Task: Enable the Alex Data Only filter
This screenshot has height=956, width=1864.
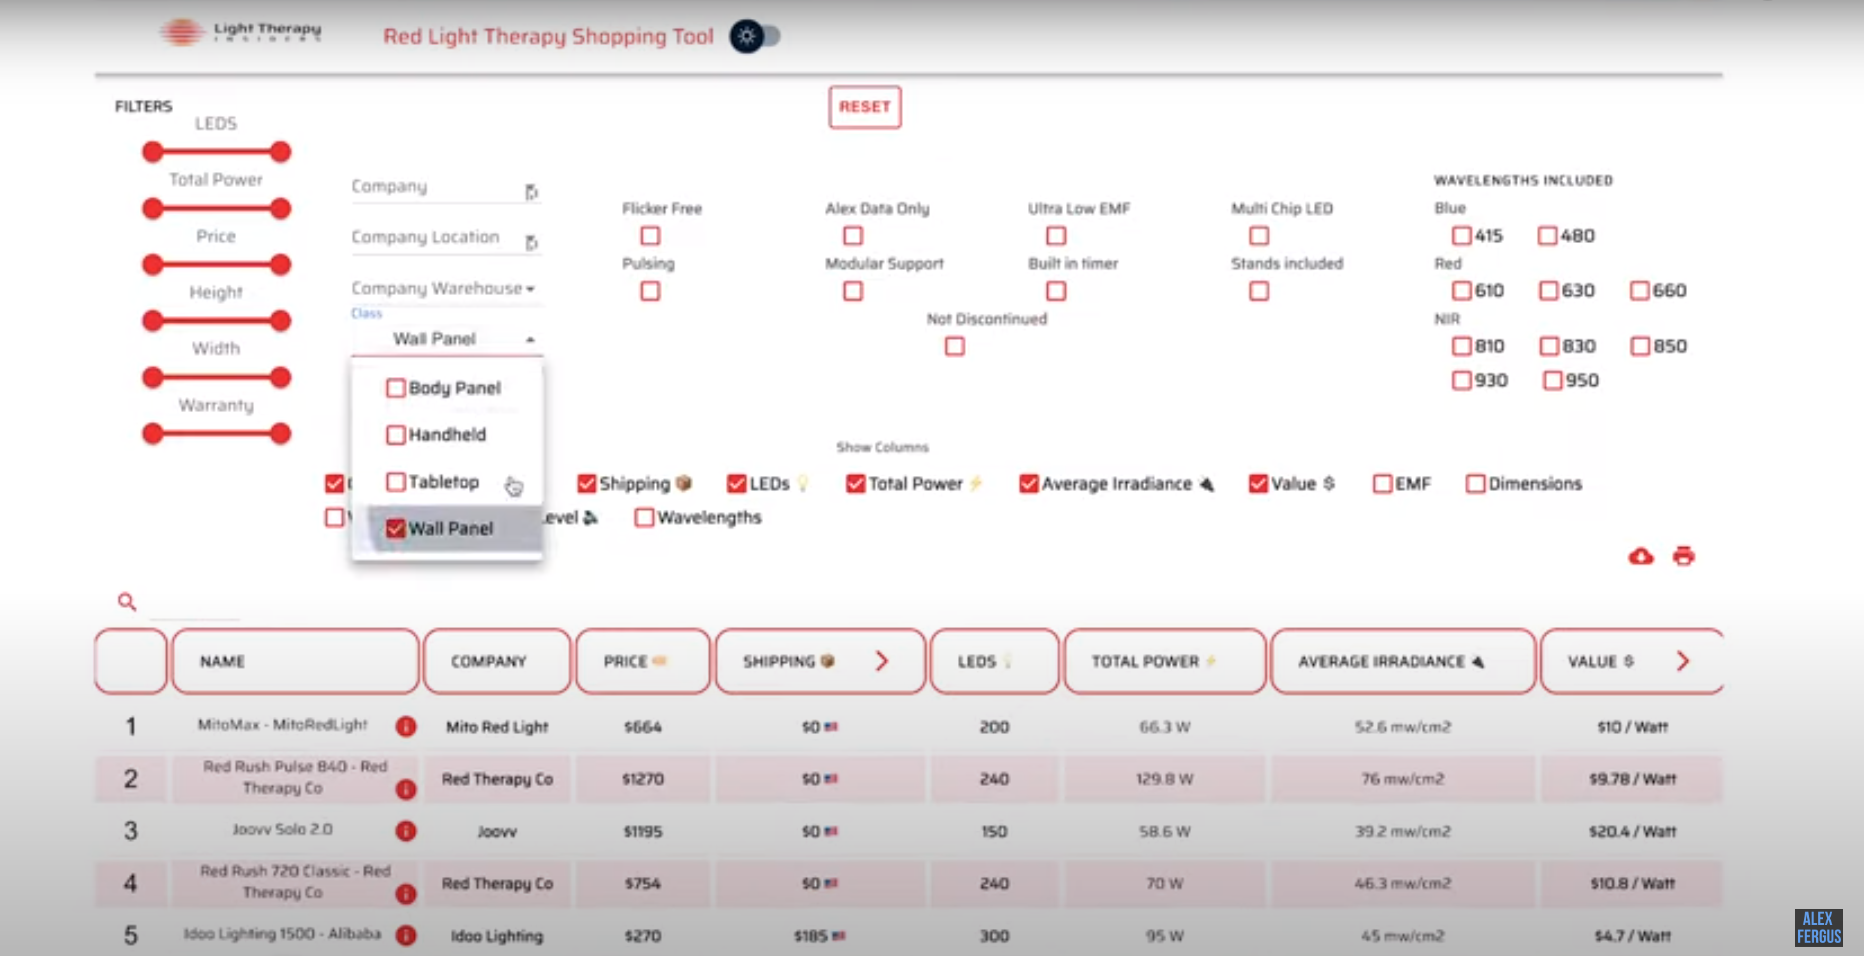Action: [853, 236]
